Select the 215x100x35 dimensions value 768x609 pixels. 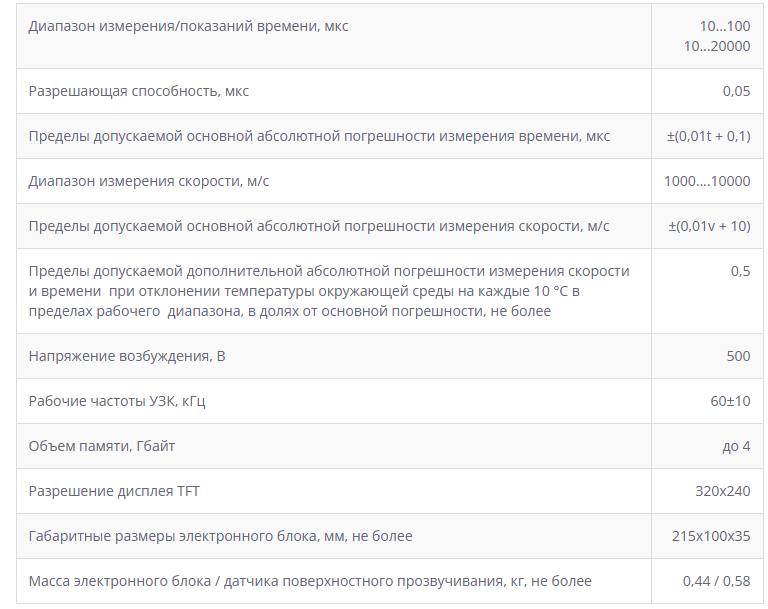pos(711,536)
